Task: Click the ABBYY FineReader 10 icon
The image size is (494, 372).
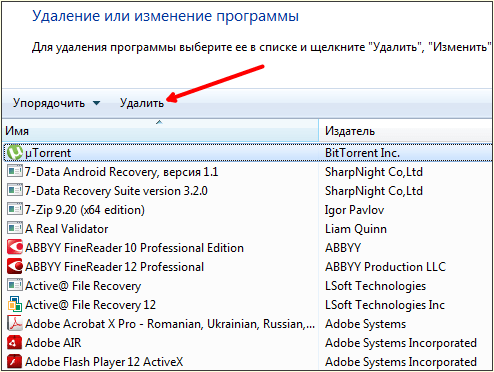Action: 15,248
